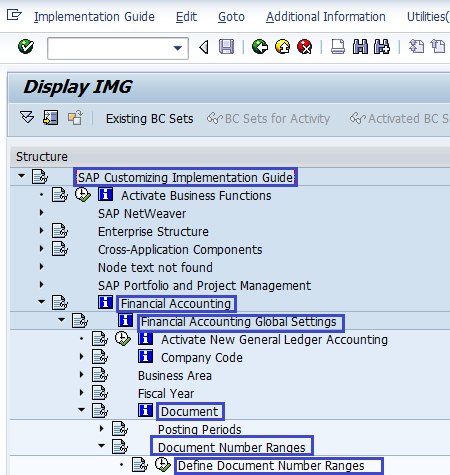Image resolution: width=450 pixels, height=475 pixels.
Task: Expand the Posting Periods node
Action: click(x=102, y=428)
